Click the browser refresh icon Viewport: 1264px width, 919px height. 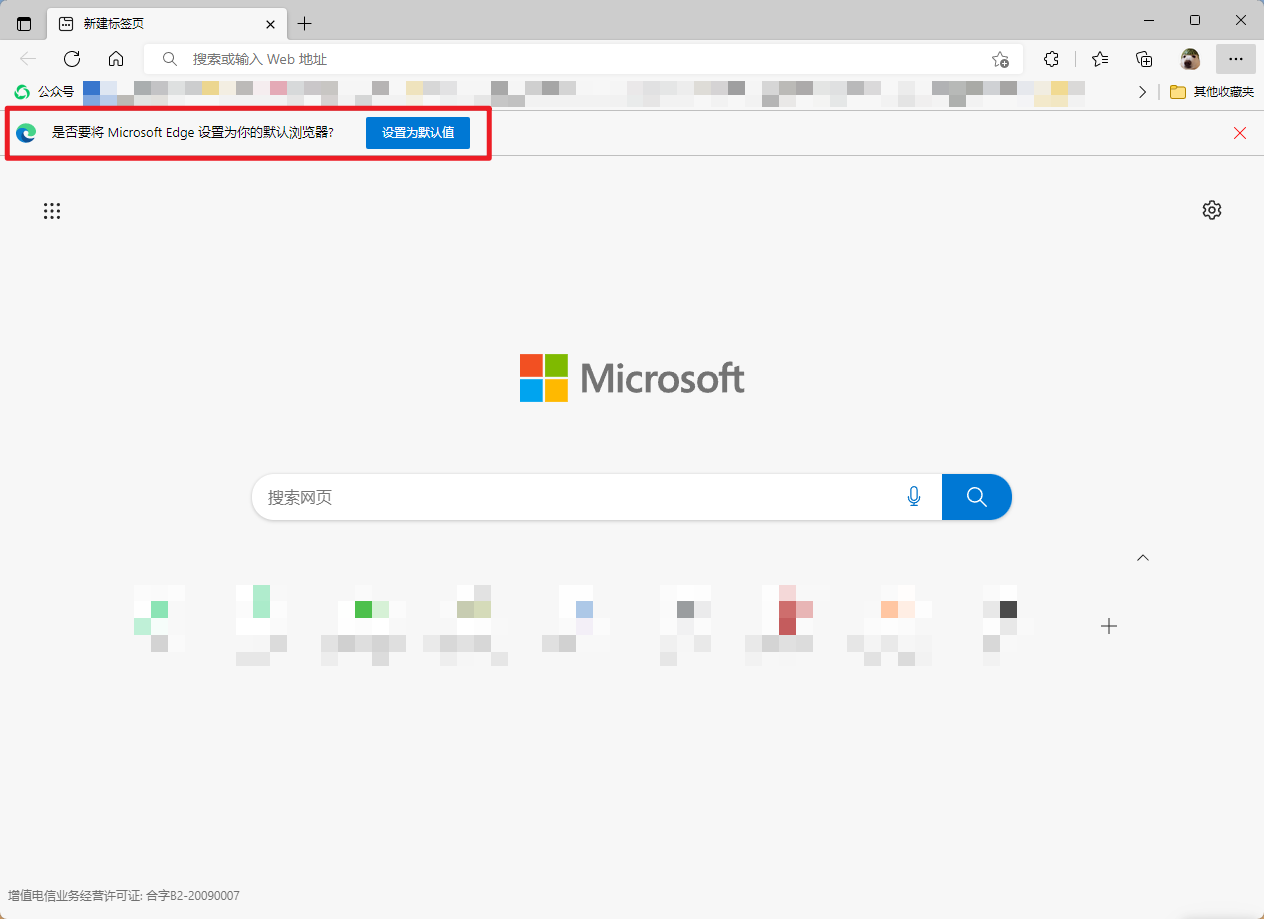pos(72,59)
